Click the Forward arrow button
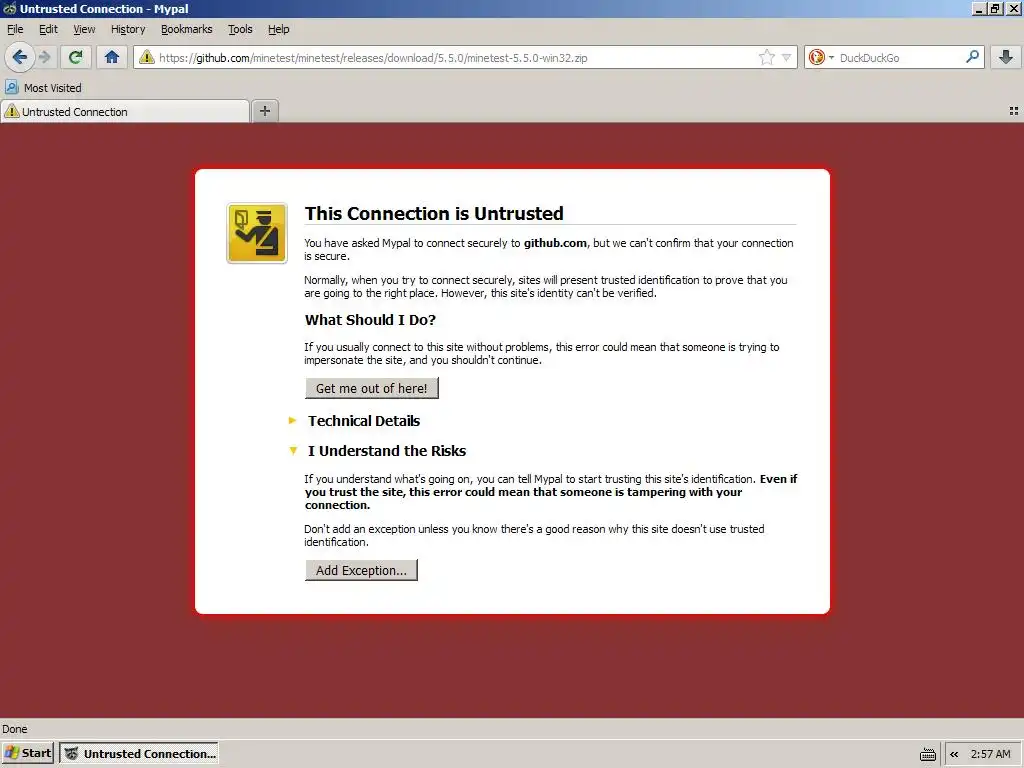1024x768 pixels. [x=44, y=57]
